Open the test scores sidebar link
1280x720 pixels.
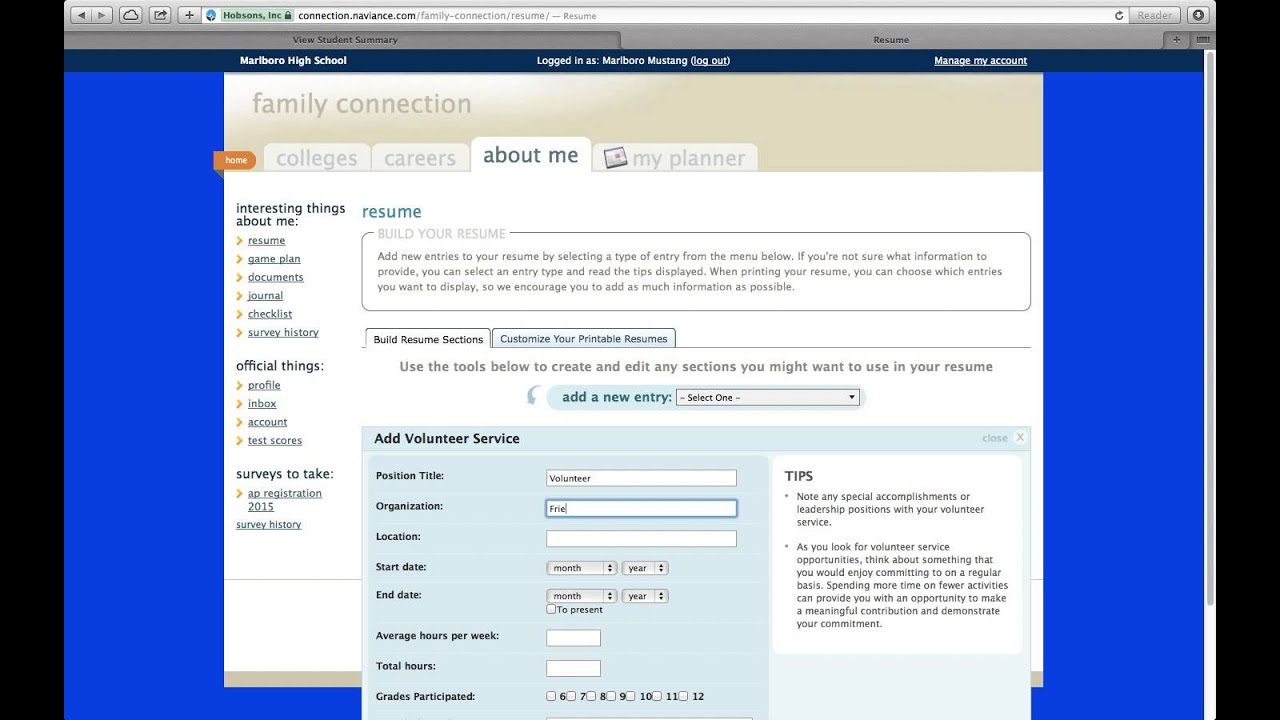[x=275, y=440]
